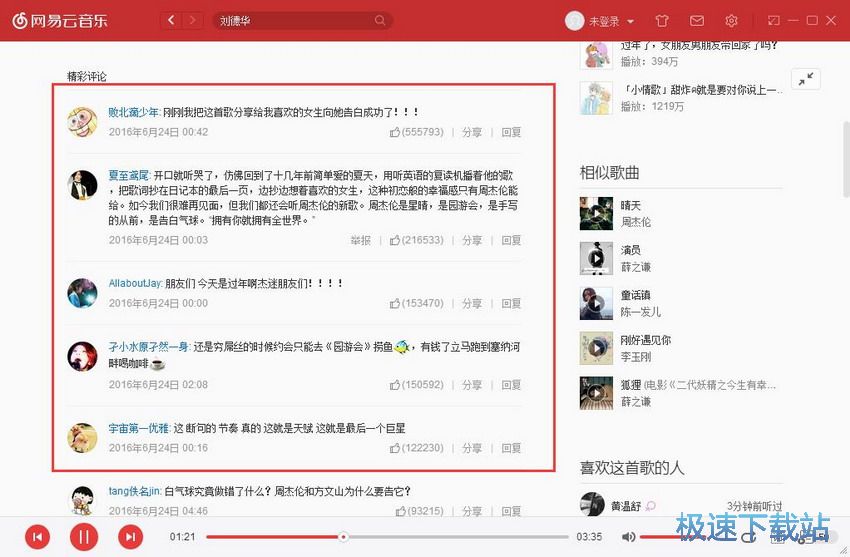Play the similar song 刚好遇见你 thumbnail
The height and width of the screenshot is (557, 850).
tap(596, 348)
